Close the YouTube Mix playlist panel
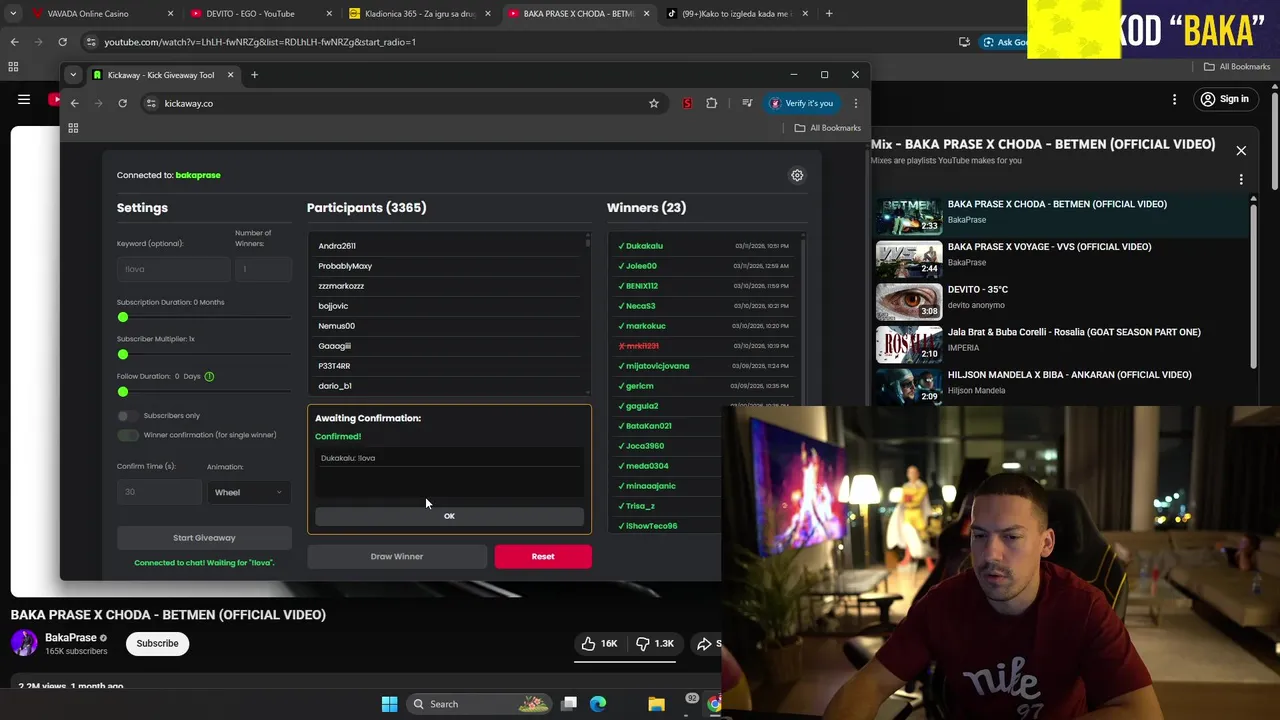Screen dimensions: 1280x720 (x=1241, y=151)
